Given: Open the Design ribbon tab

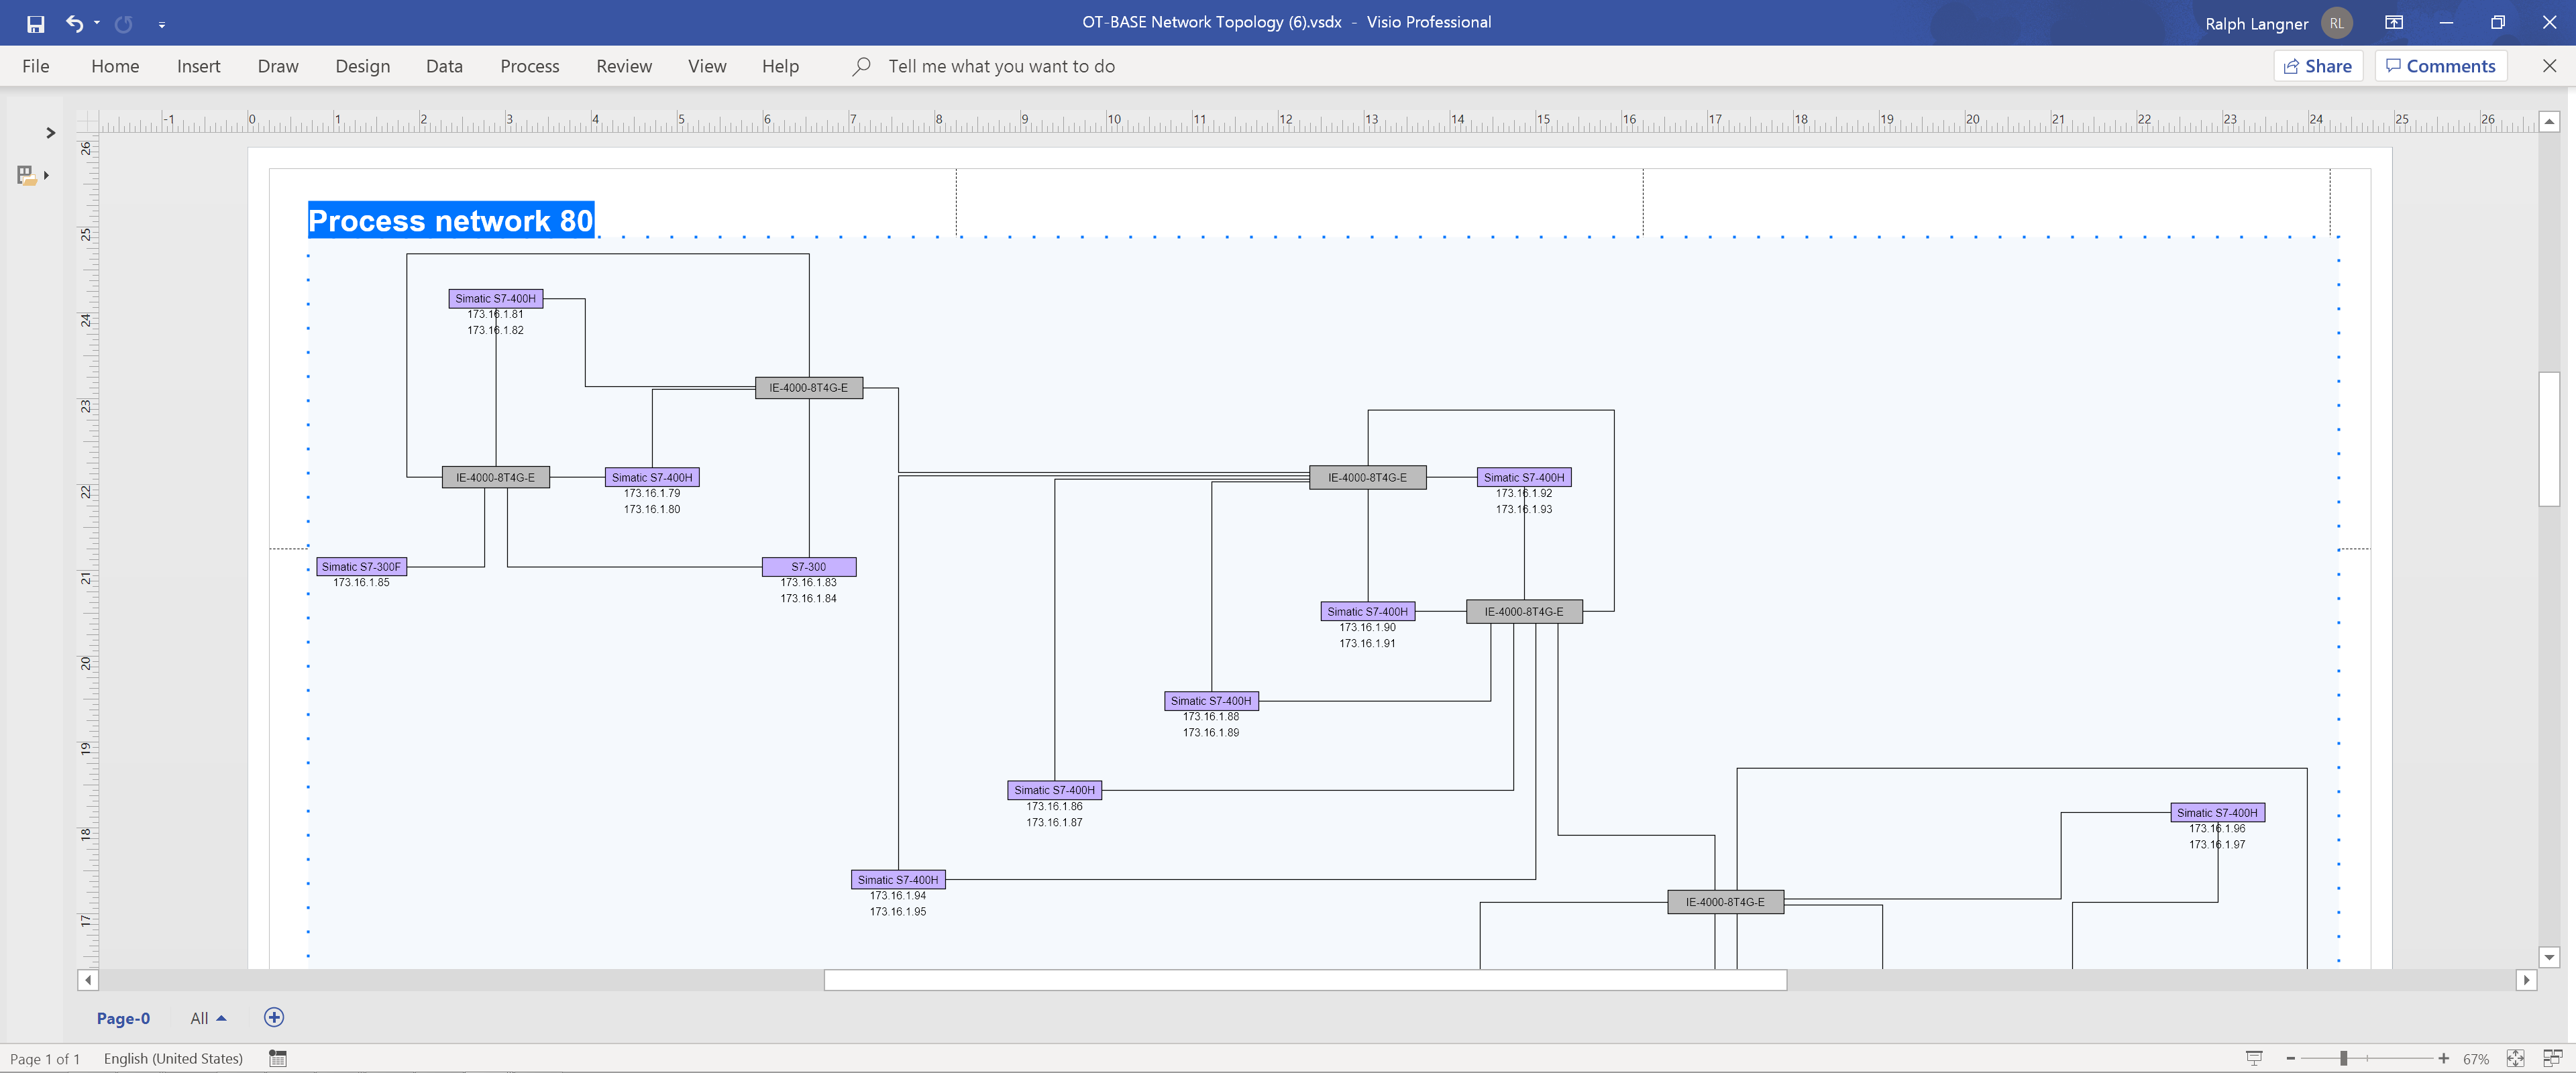Looking at the screenshot, I should click(x=363, y=66).
